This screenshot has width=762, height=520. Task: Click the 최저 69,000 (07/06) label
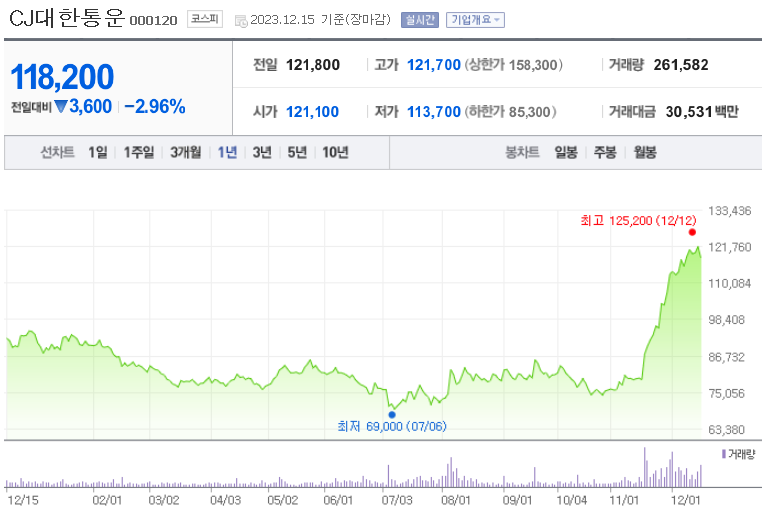click(x=392, y=426)
